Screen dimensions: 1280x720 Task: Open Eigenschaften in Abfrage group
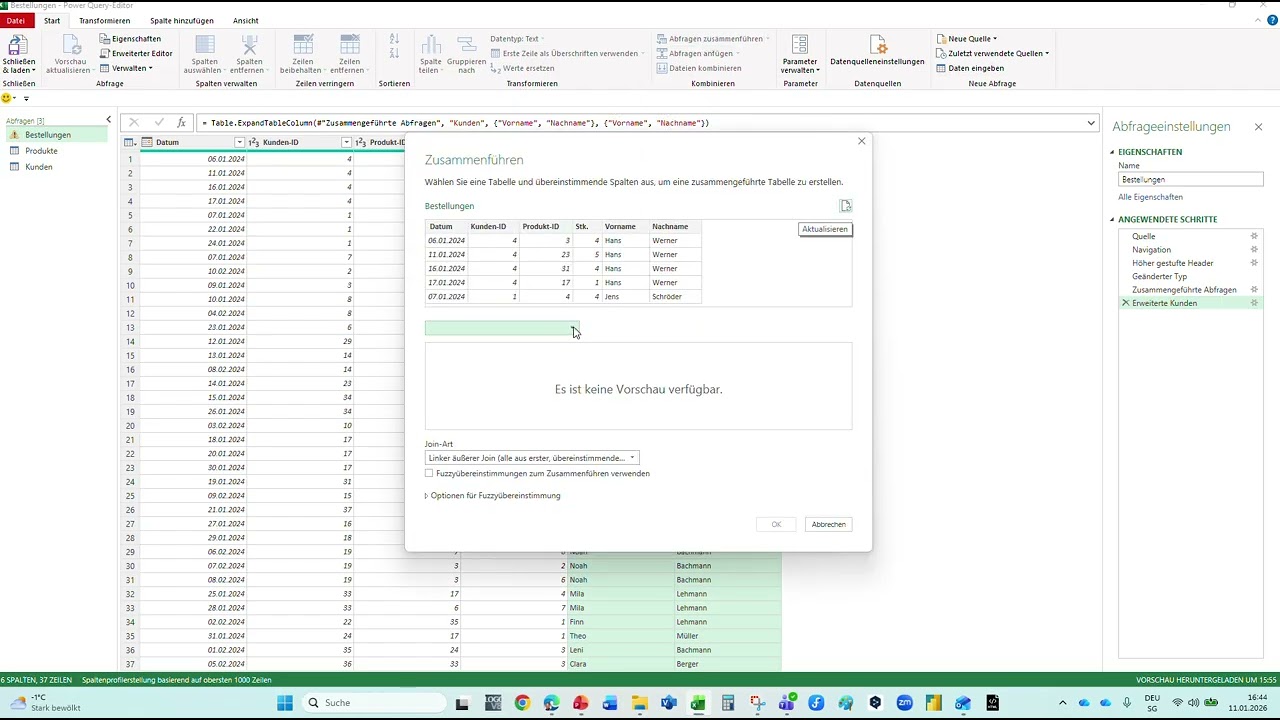click(130, 39)
